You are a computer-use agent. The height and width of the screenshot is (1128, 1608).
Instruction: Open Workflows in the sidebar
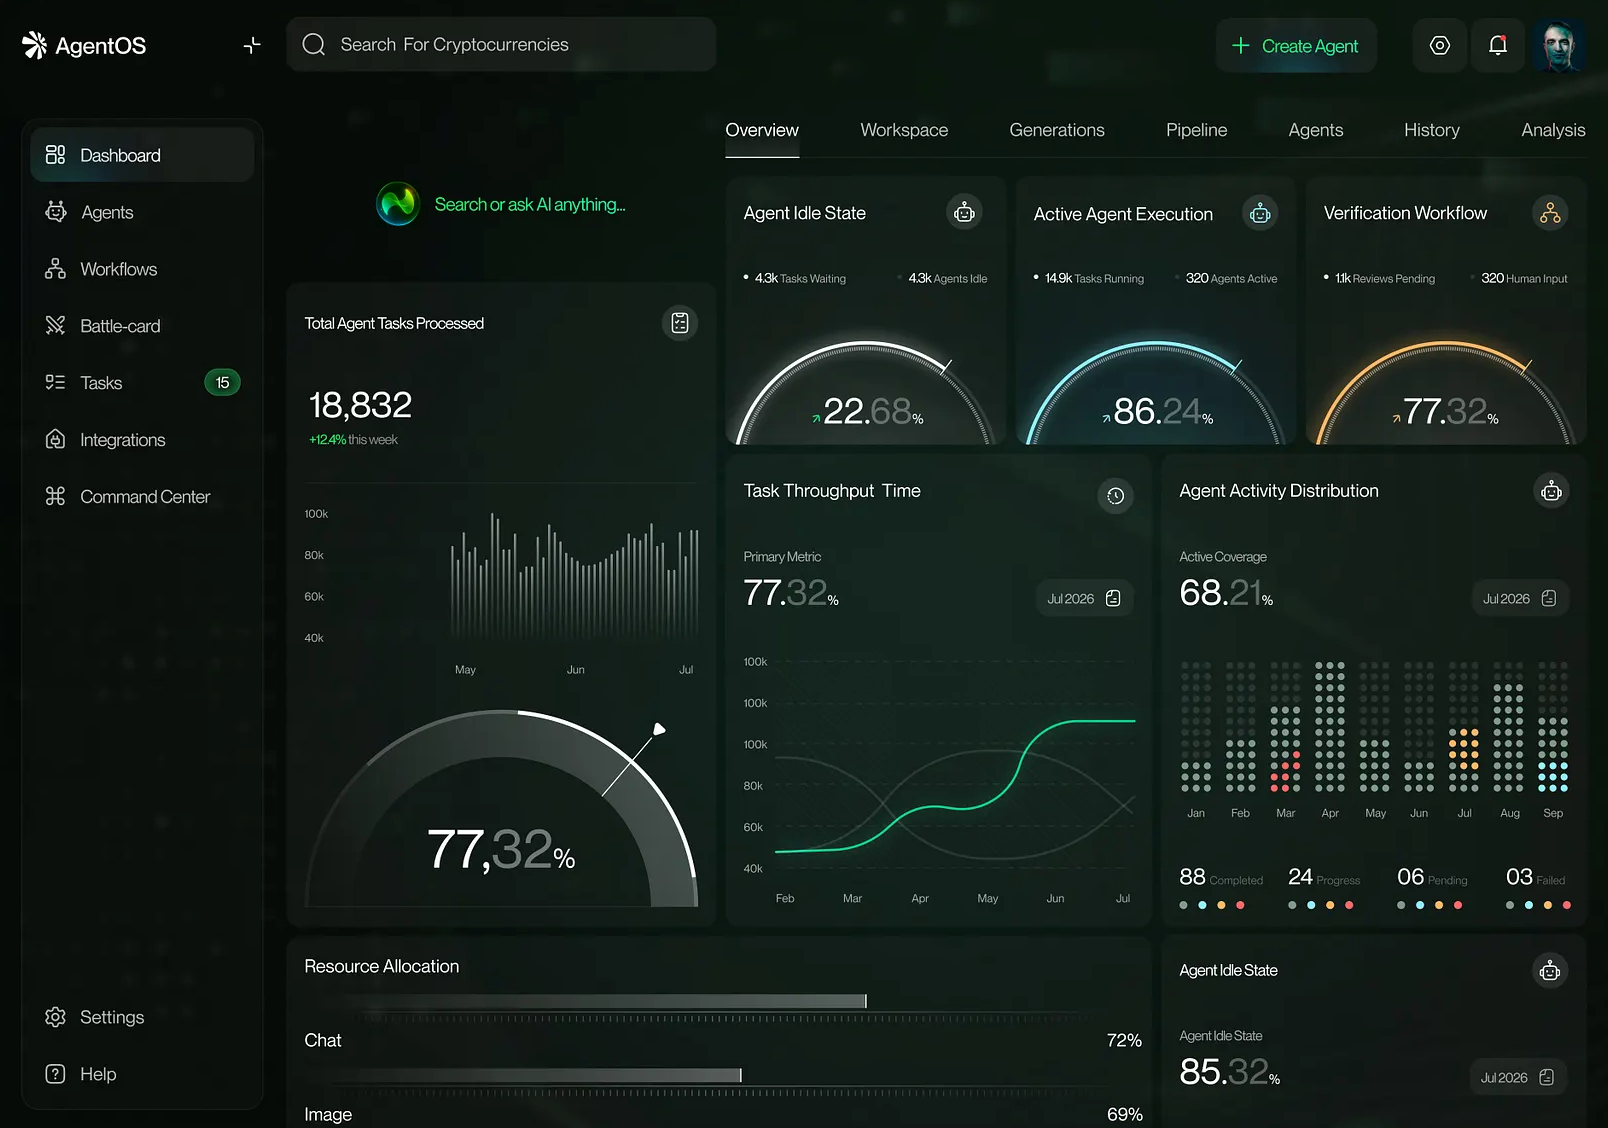[x=118, y=269]
